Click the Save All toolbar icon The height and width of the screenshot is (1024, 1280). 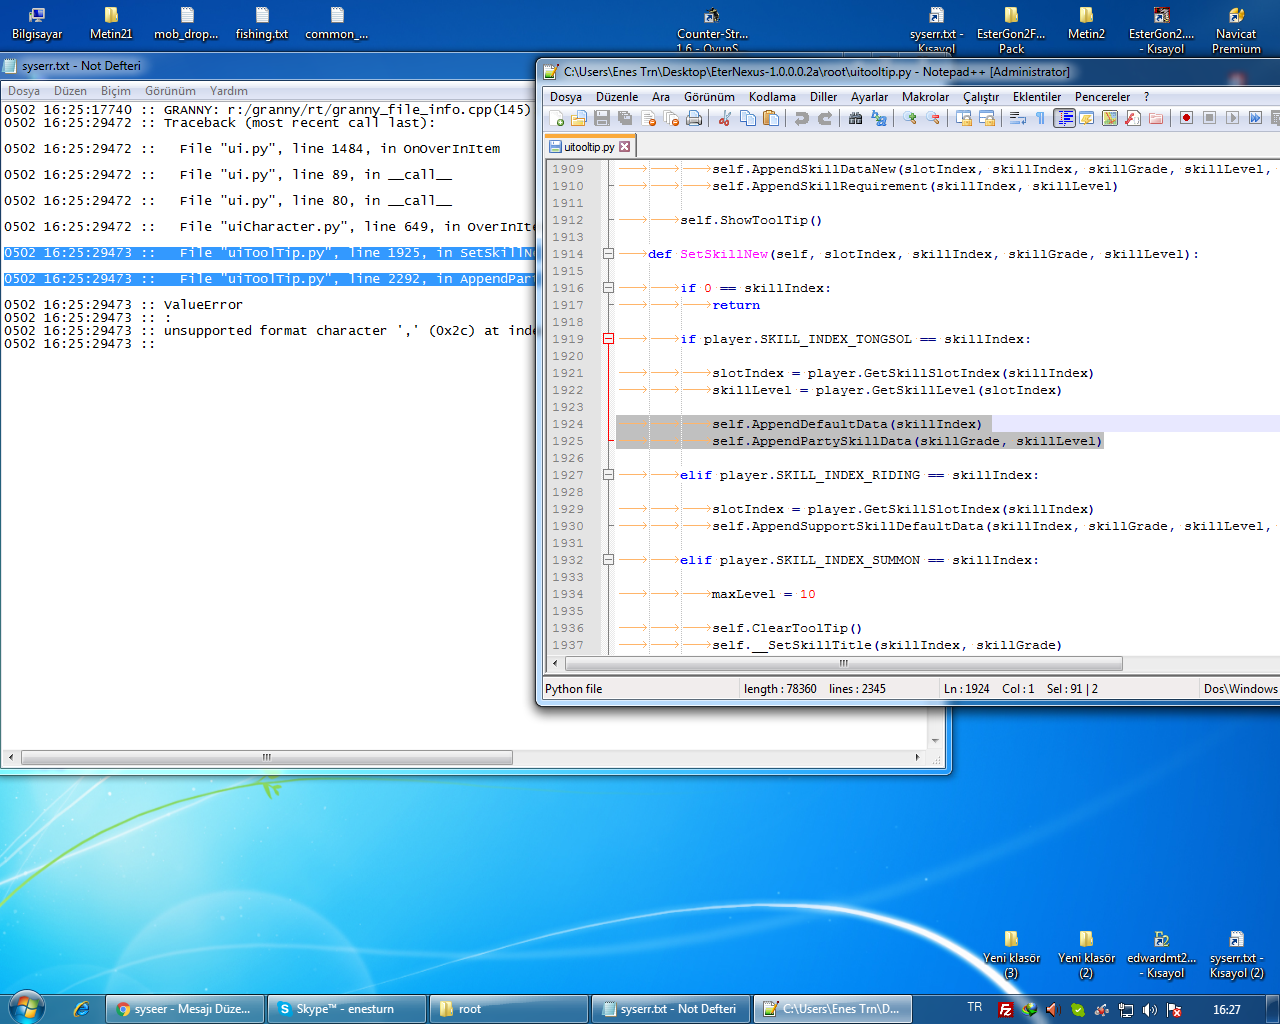tap(625, 118)
